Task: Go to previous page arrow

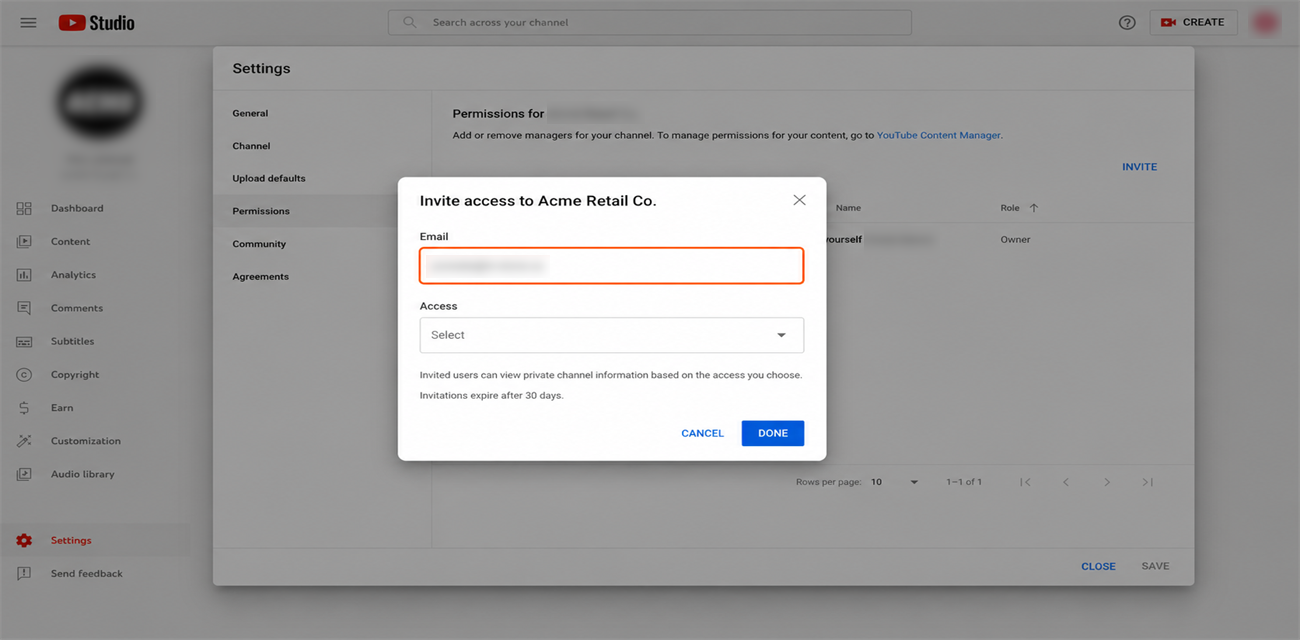Action: pyautogui.click(x=1066, y=482)
